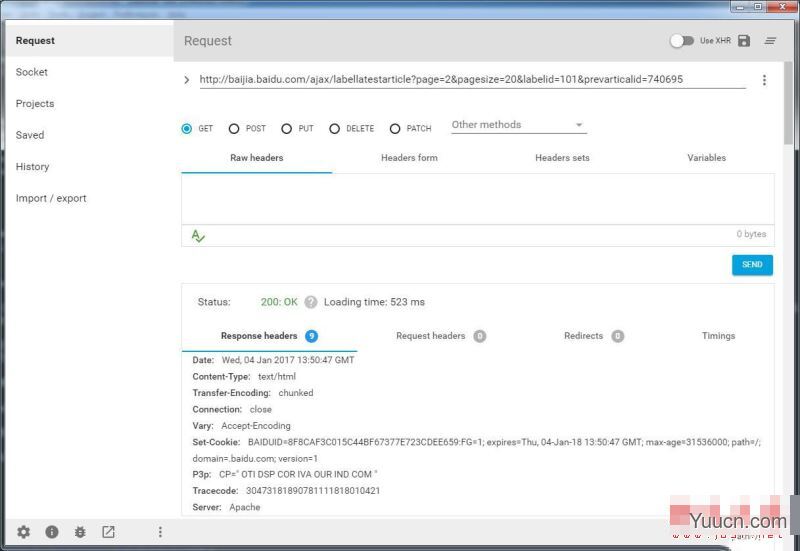
Task: Open the bottom bar vertical dots menu
Action: [x=160, y=532]
